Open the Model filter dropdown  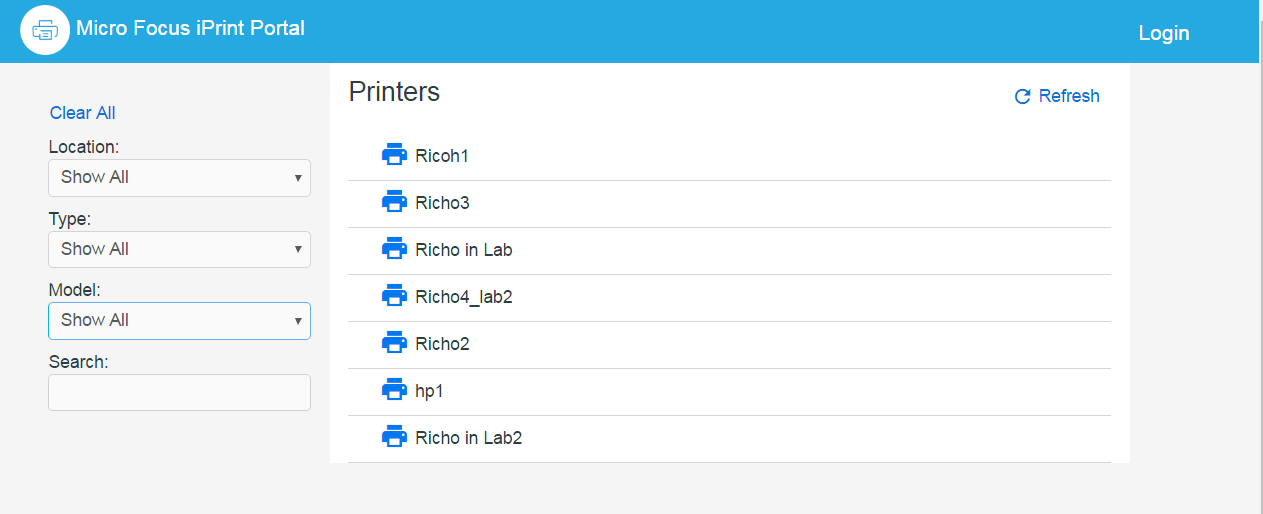(x=179, y=321)
